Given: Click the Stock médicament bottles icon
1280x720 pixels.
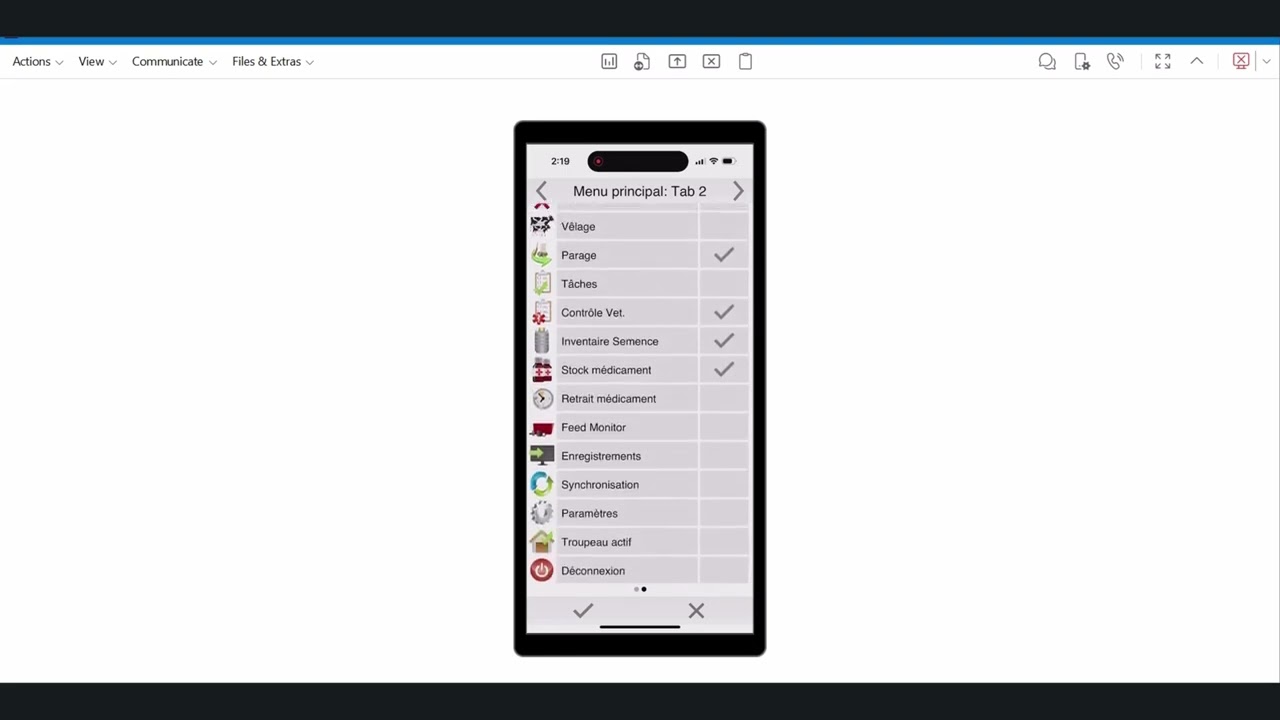Looking at the screenshot, I should [x=541, y=370].
